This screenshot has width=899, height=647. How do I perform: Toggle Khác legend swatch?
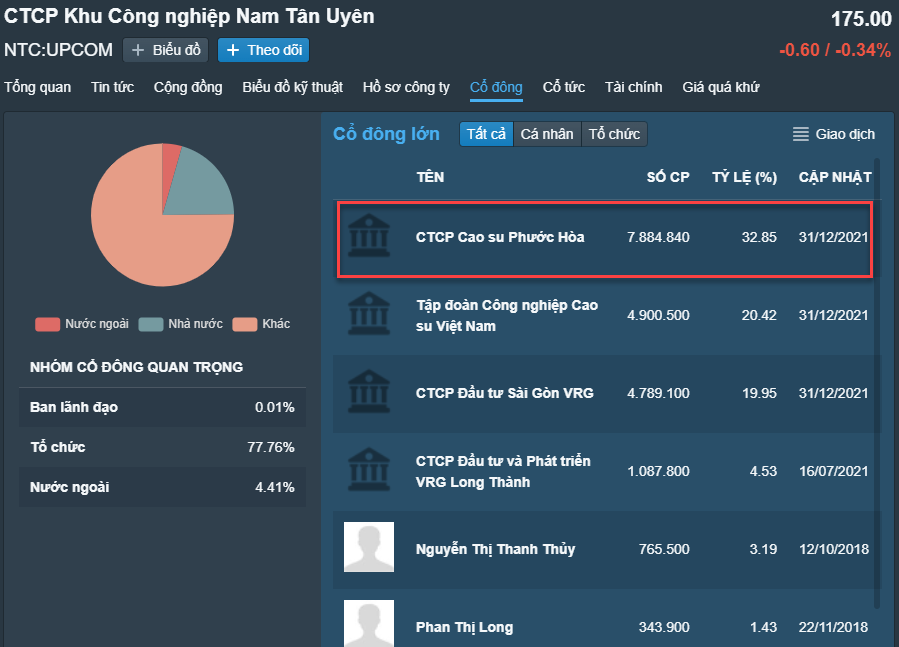click(245, 324)
